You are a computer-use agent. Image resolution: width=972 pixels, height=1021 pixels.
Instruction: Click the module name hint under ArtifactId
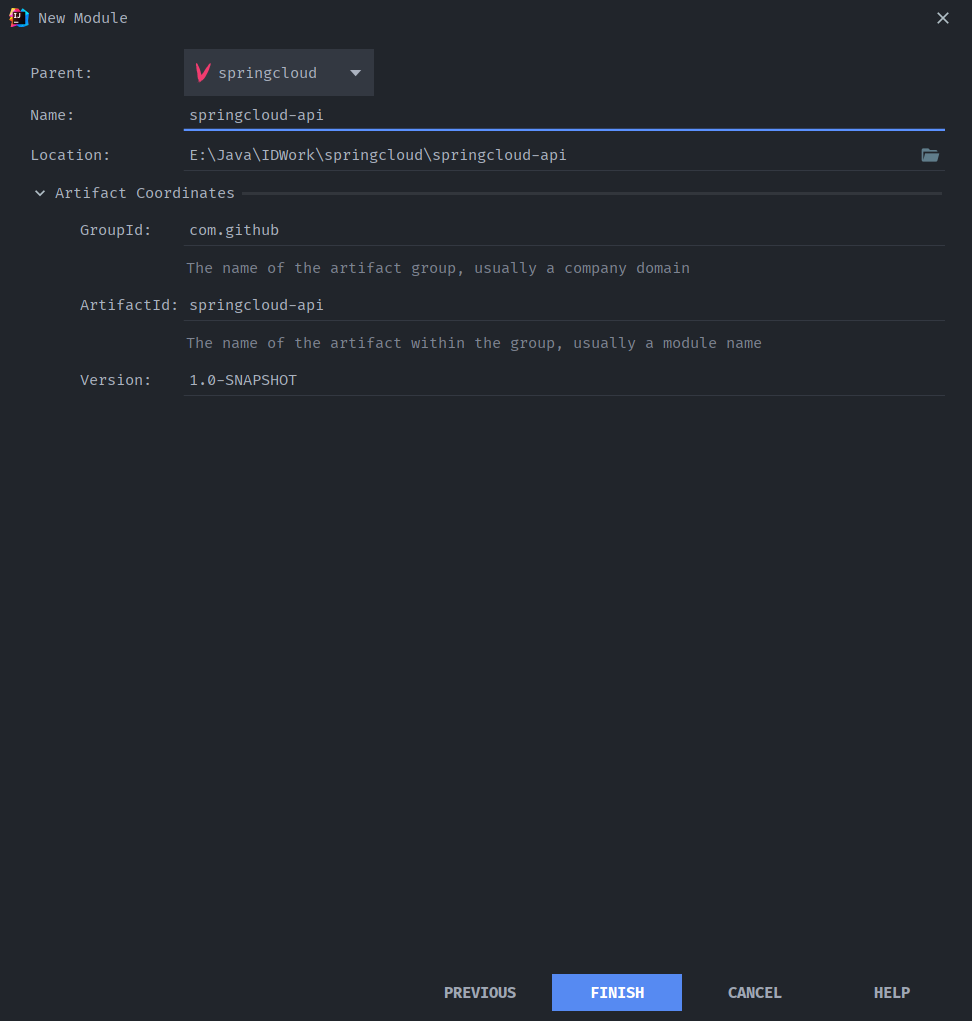pyautogui.click(x=473, y=343)
